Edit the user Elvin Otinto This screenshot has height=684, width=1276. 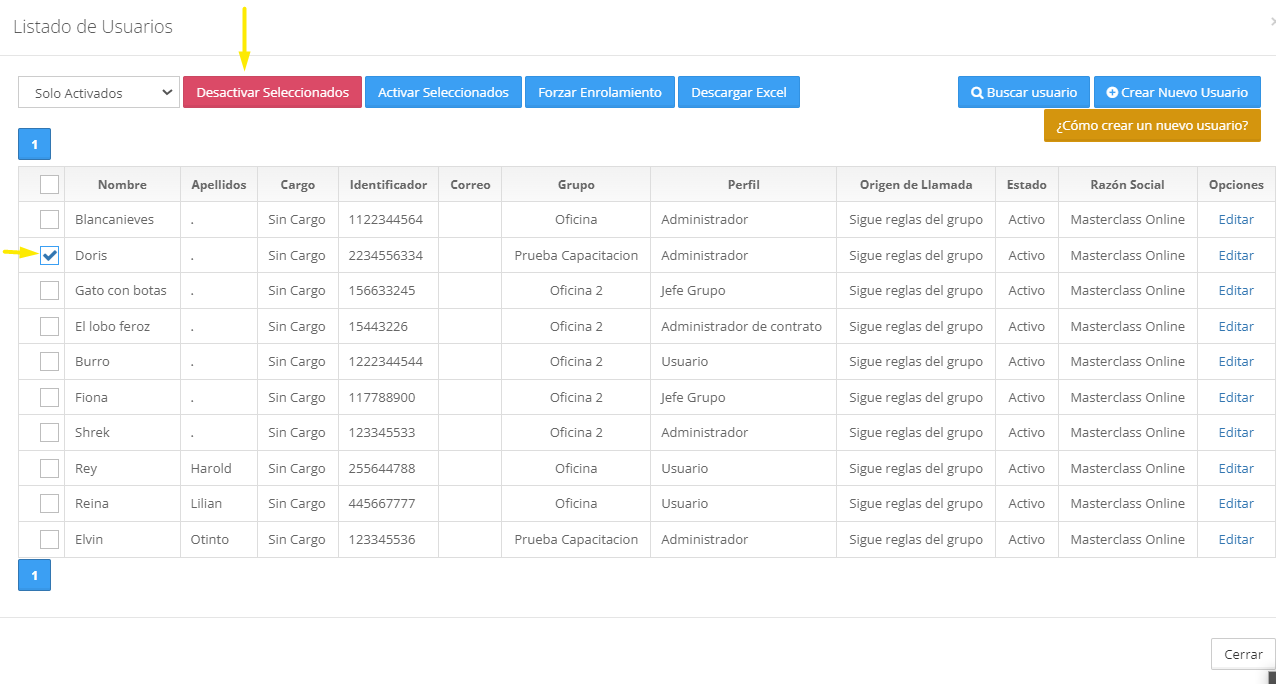1235,540
